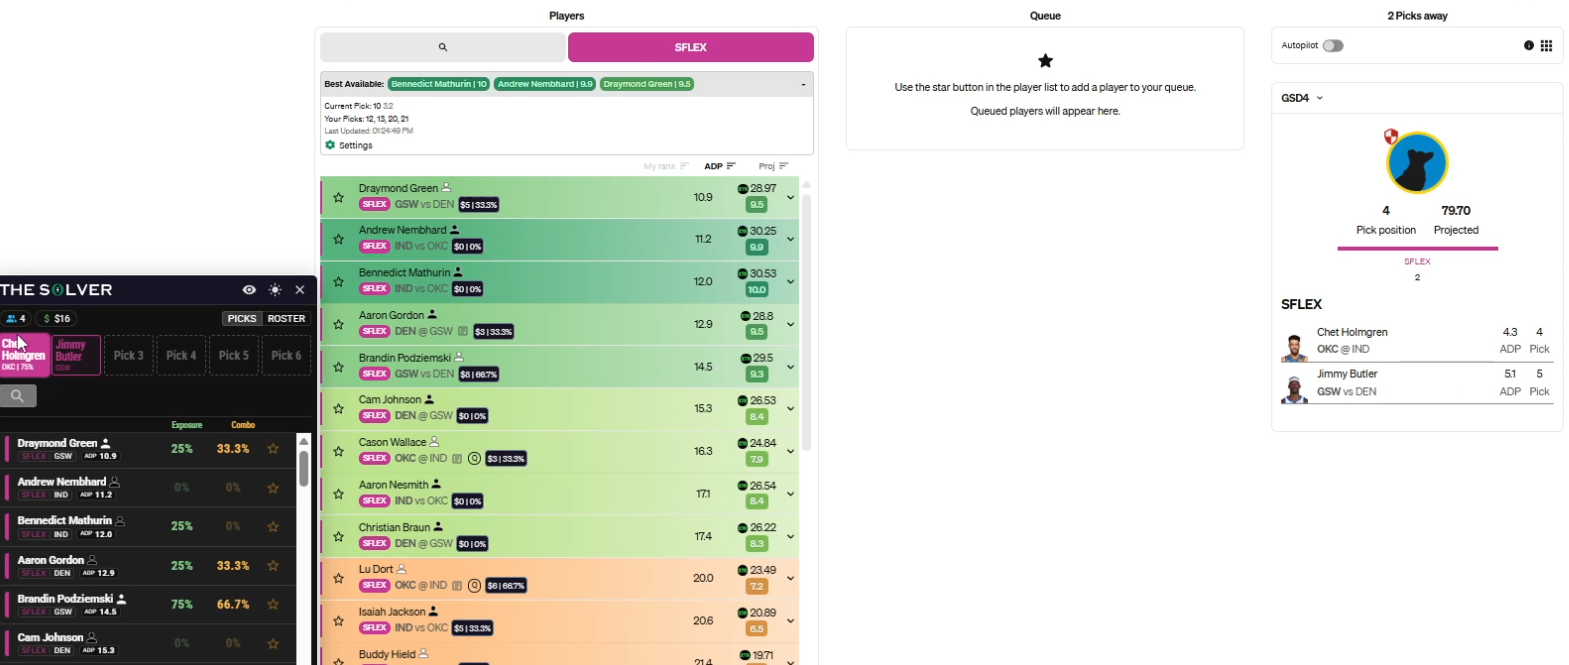Enable the Autopilot switch
1569x665 pixels.
(x=1332, y=46)
